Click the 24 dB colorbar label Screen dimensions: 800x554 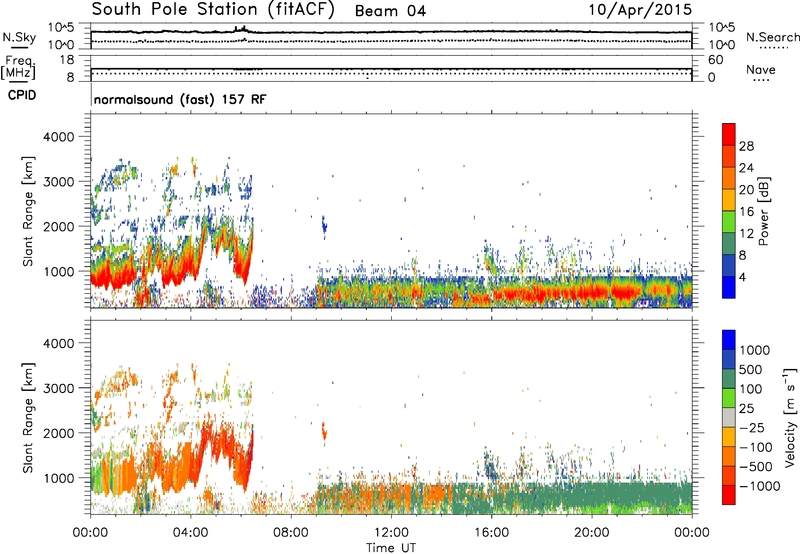[x=746, y=168]
